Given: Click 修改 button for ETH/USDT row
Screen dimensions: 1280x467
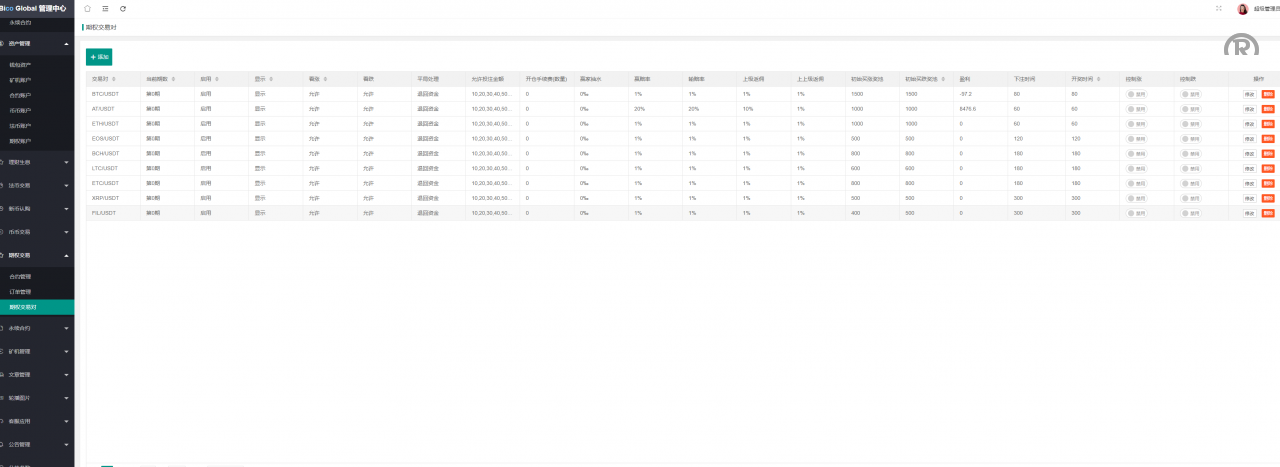Looking at the screenshot, I should click(1249, 124).
